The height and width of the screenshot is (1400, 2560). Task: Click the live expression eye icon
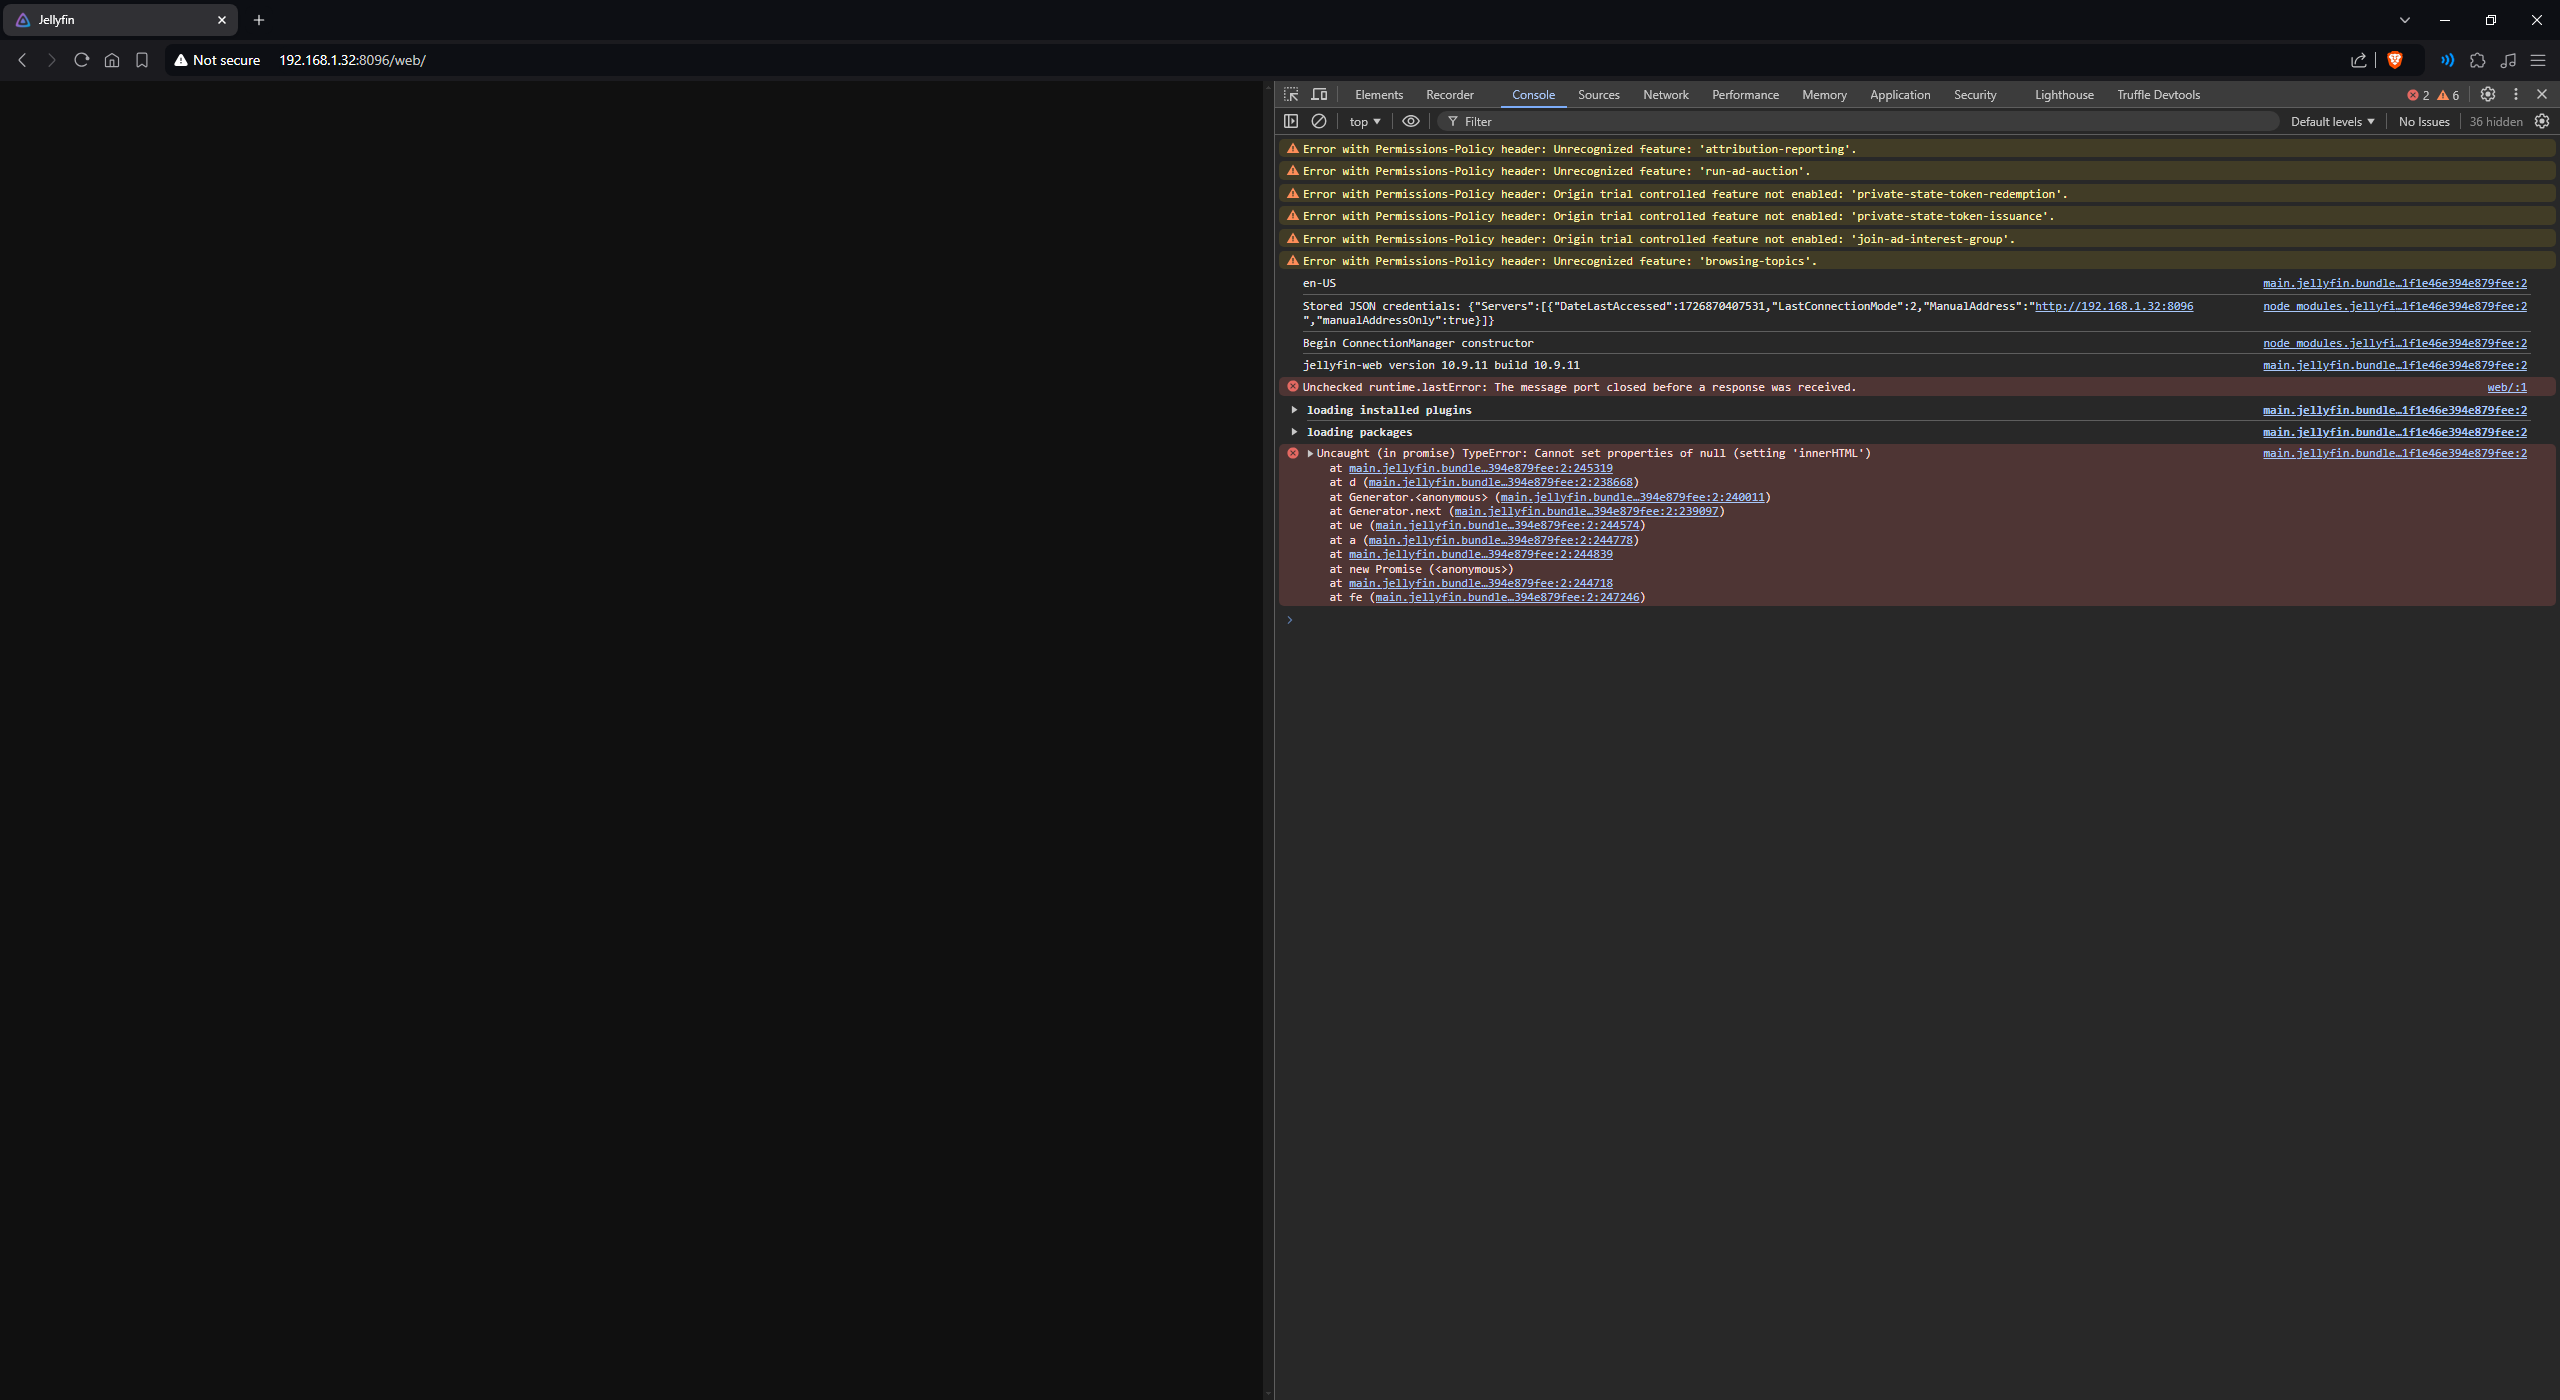pyautogui.click(x=1410, y=121)
